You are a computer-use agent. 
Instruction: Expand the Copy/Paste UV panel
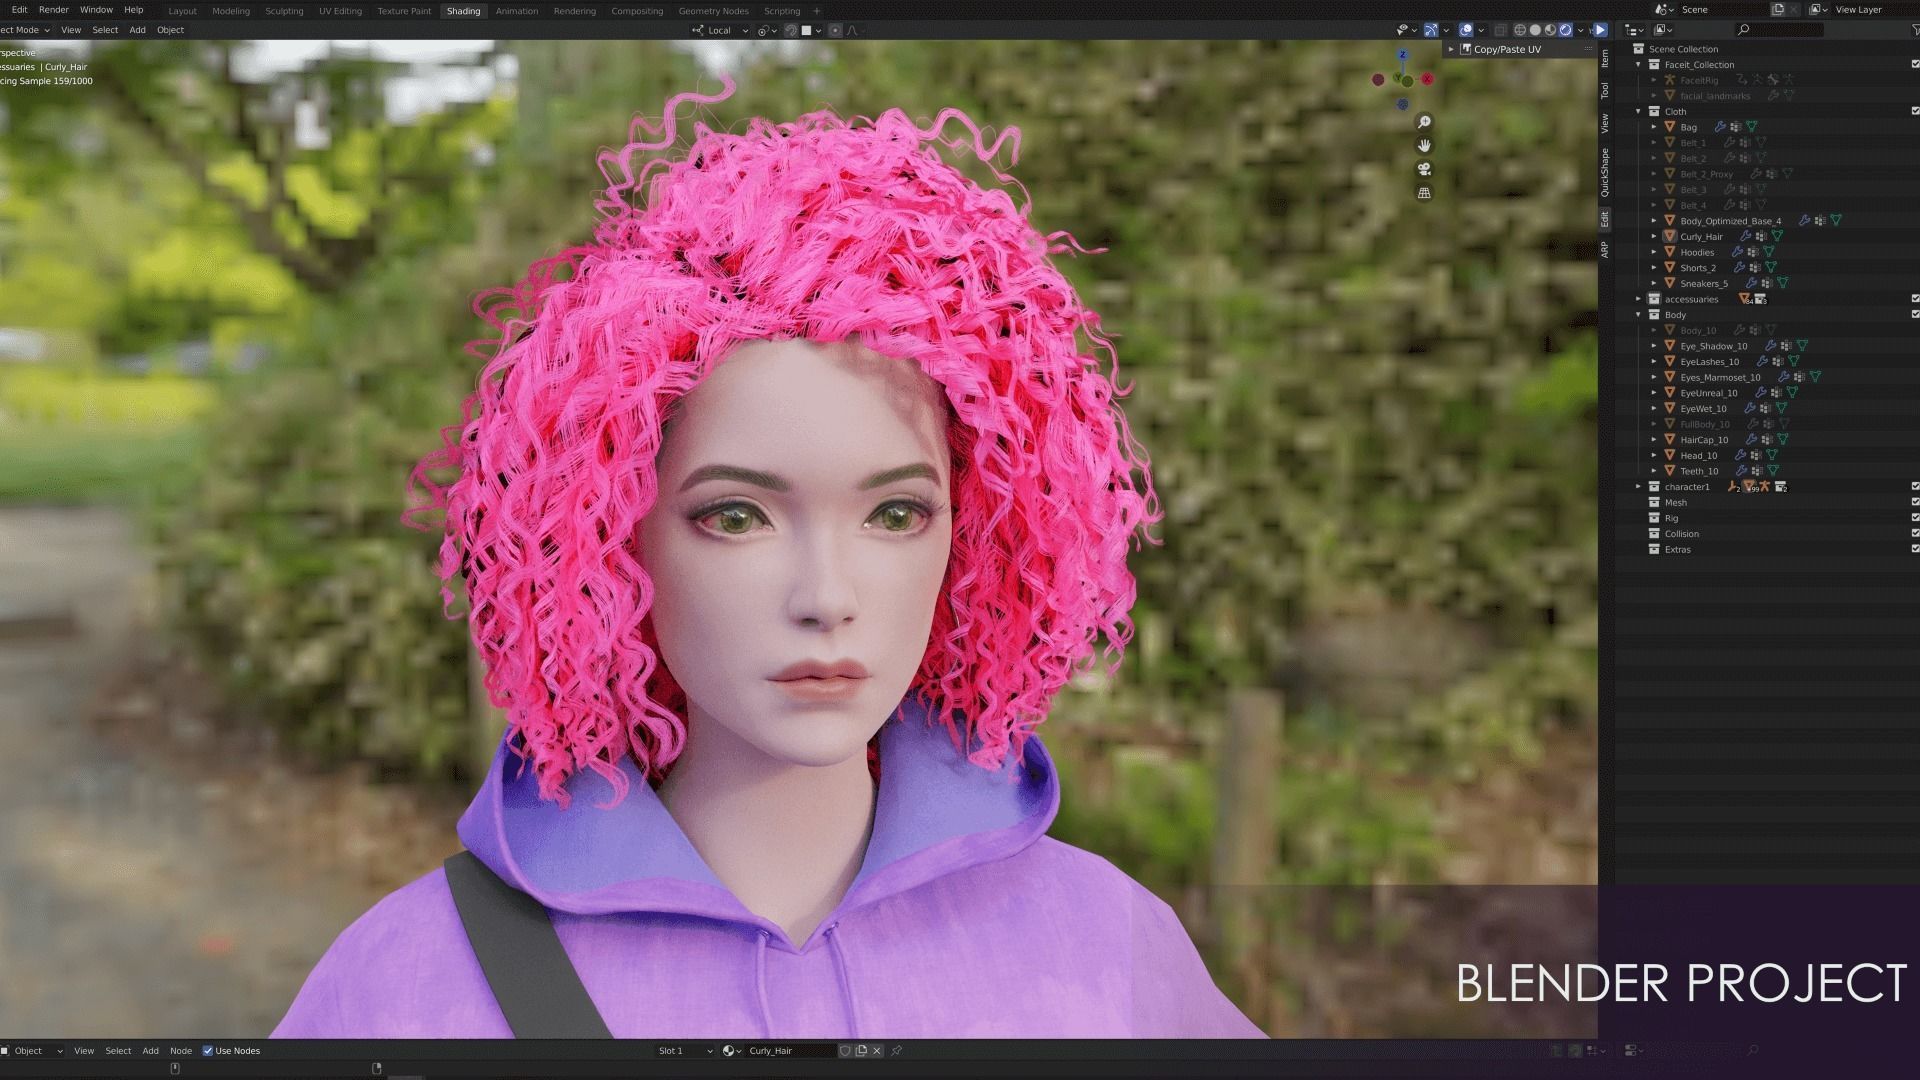[1451, 49]
